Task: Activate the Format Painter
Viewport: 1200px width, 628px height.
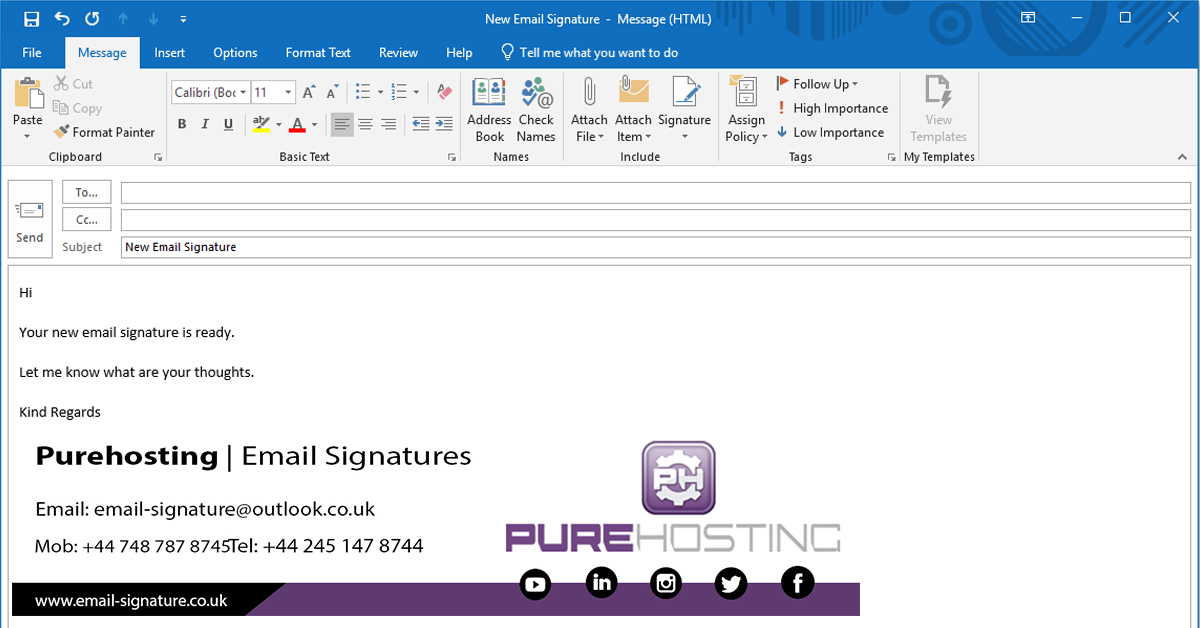Action: pos(104,132)
